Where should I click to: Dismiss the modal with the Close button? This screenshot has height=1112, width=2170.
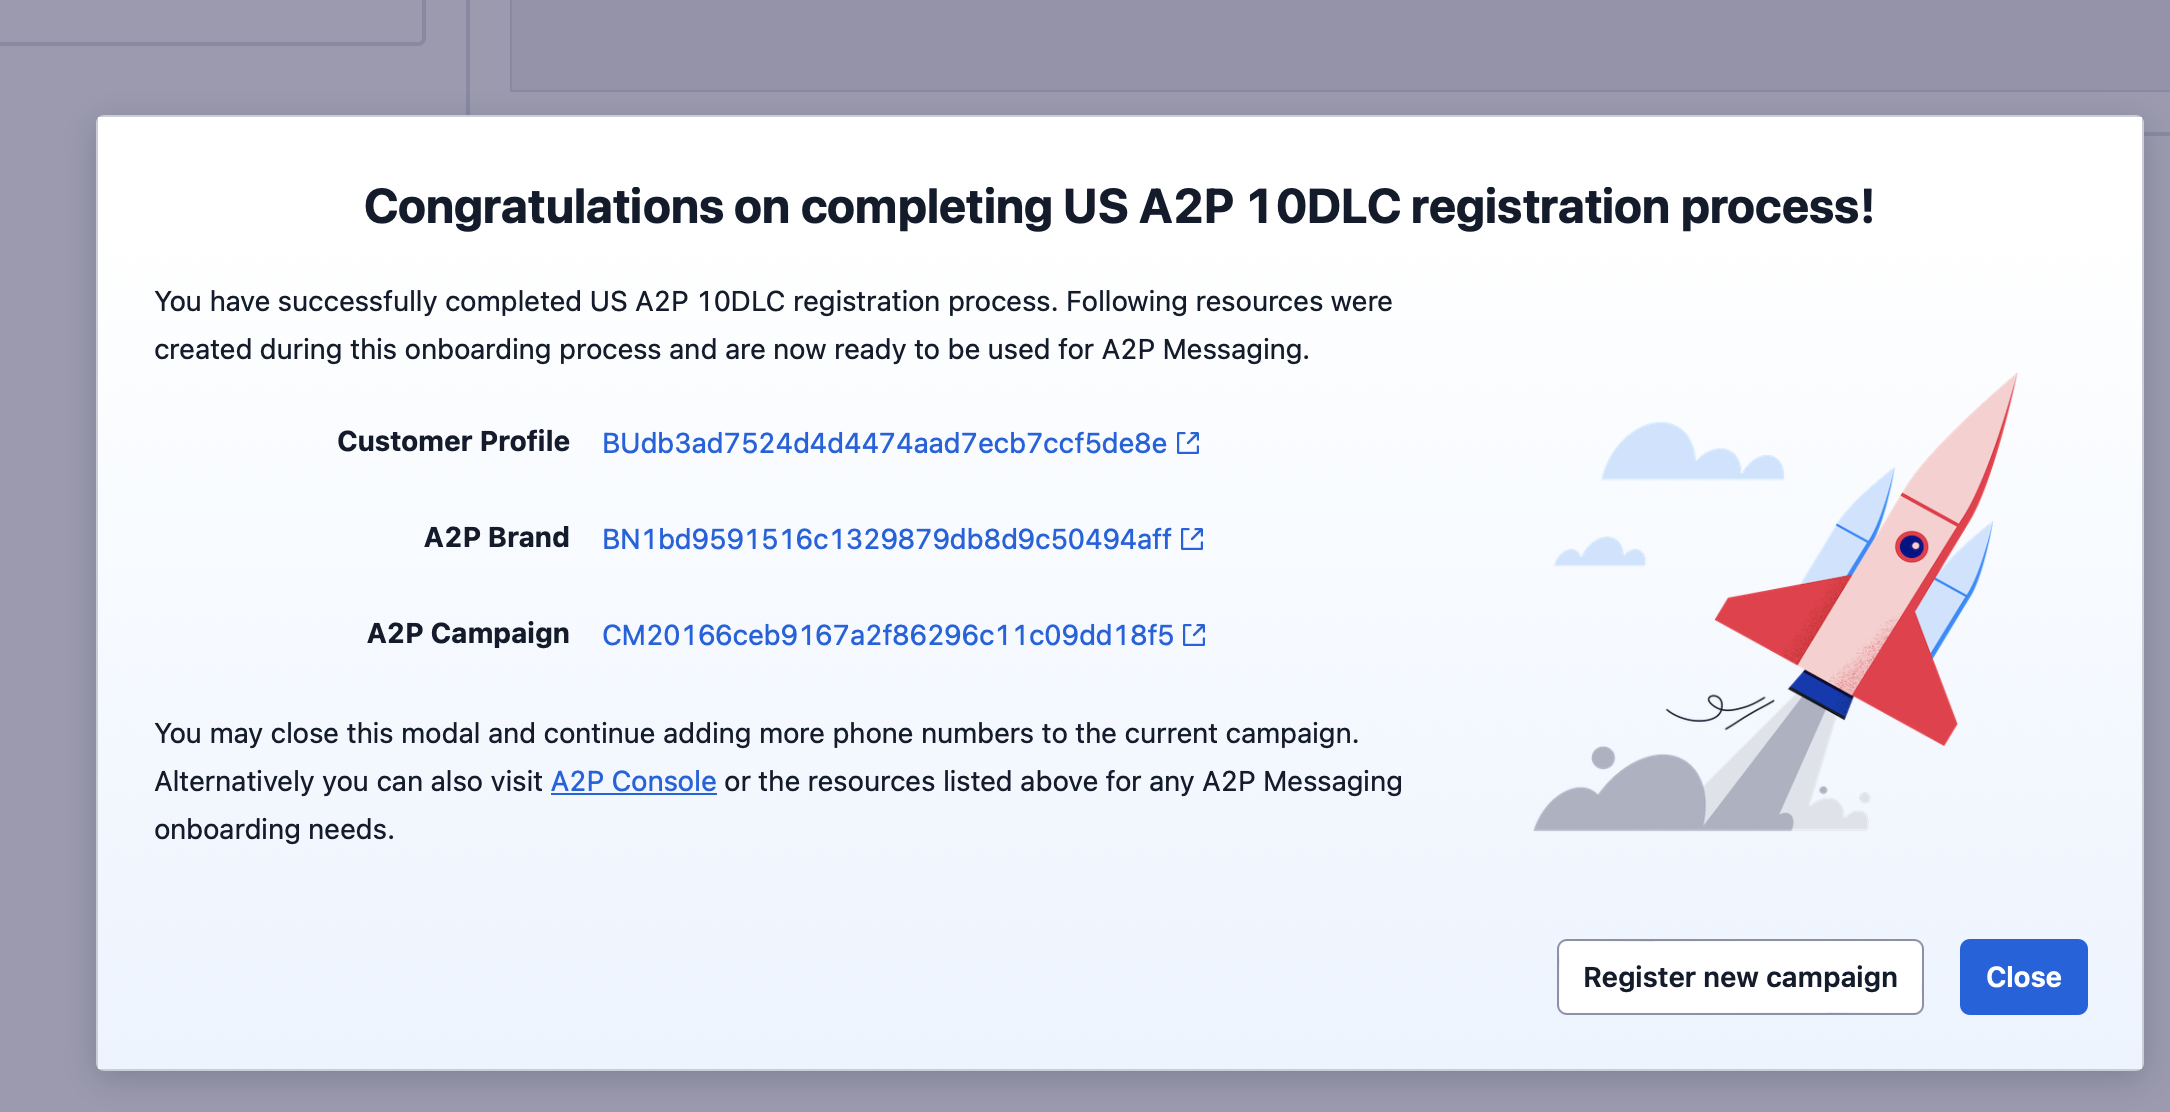pos(2023,977)
